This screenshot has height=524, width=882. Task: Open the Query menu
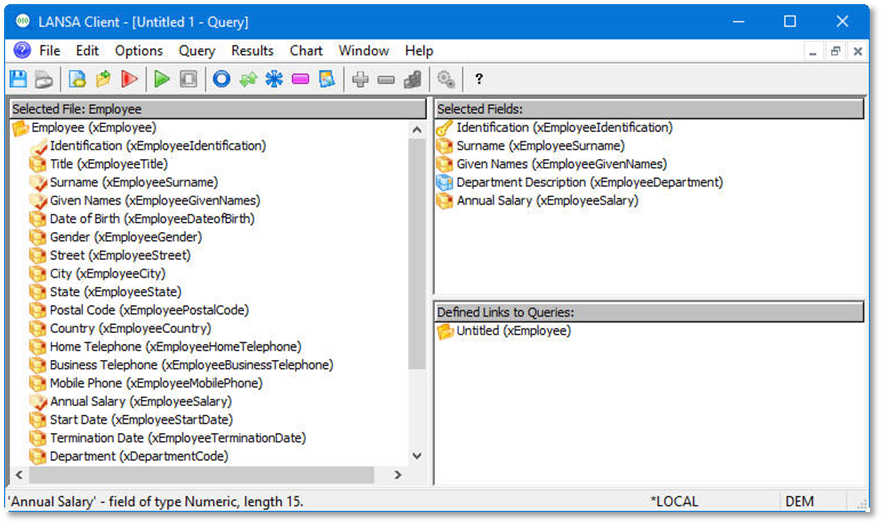pos(197,51)
